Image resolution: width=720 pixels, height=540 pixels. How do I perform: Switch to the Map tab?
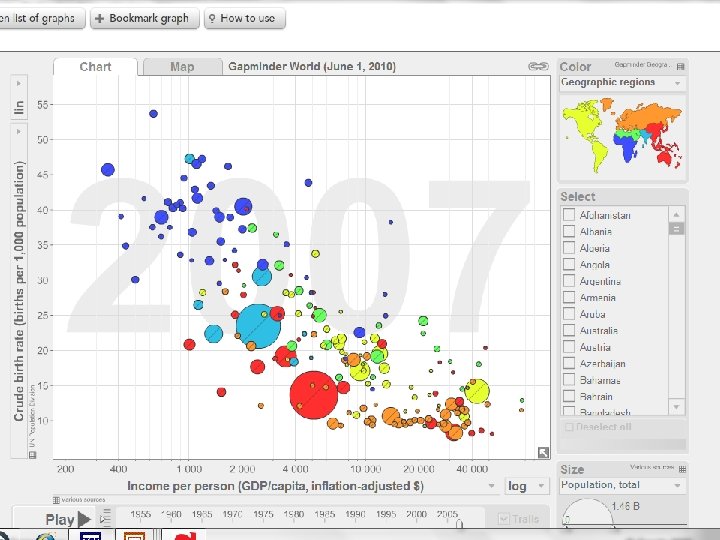[182, 67]
